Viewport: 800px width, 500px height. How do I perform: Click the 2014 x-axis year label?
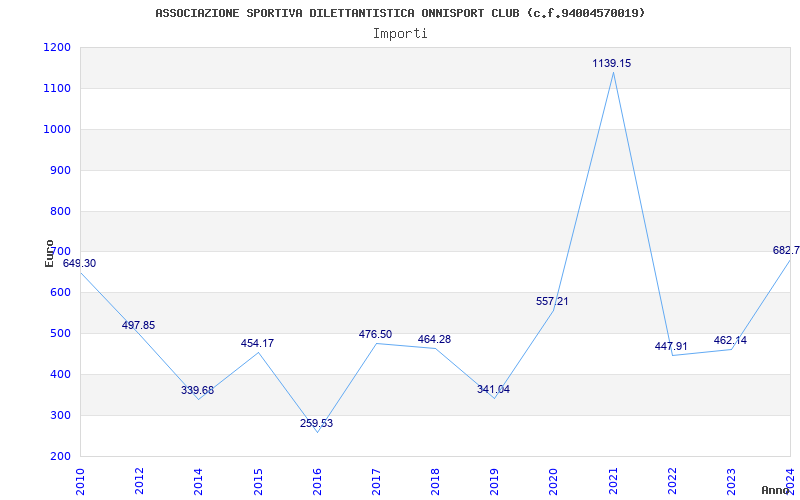pos(198,481)
